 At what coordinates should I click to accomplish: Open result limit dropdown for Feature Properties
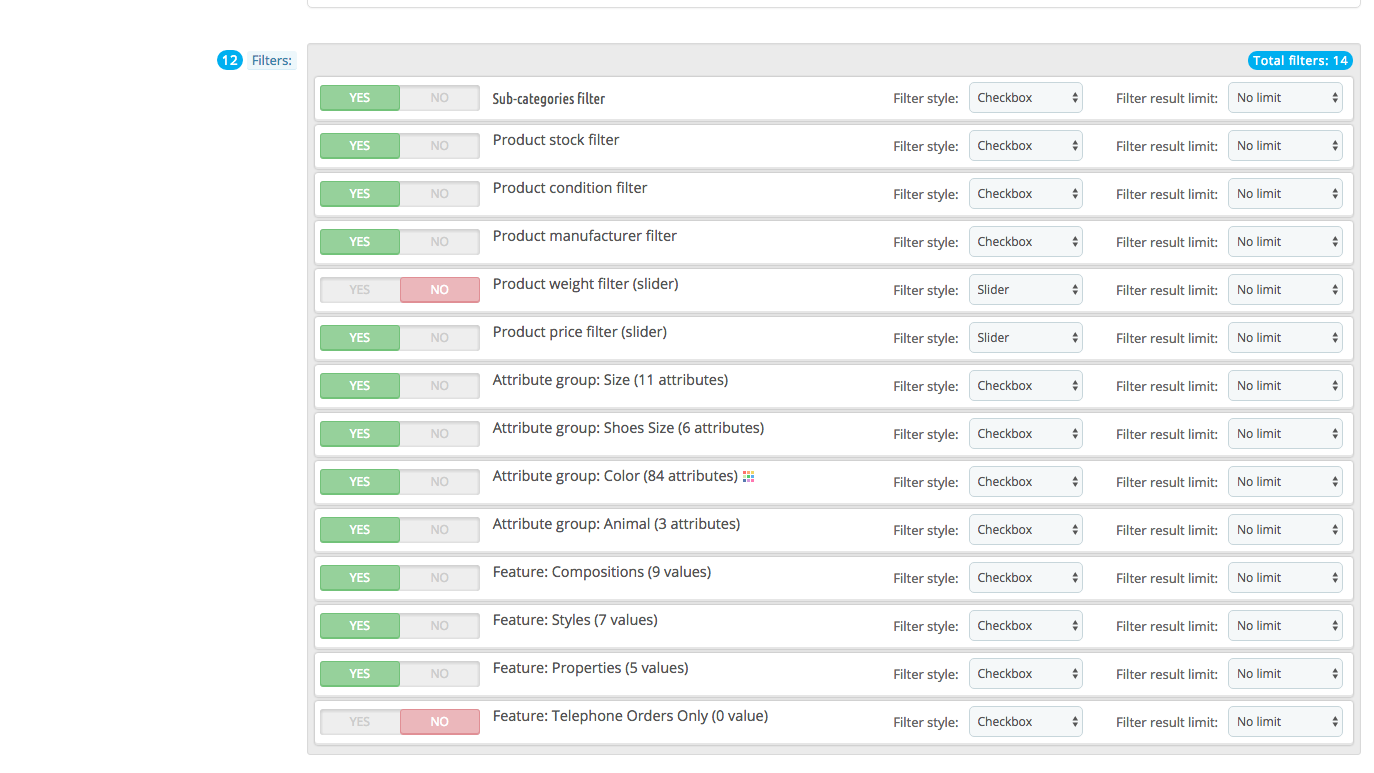click(1285, 674)
